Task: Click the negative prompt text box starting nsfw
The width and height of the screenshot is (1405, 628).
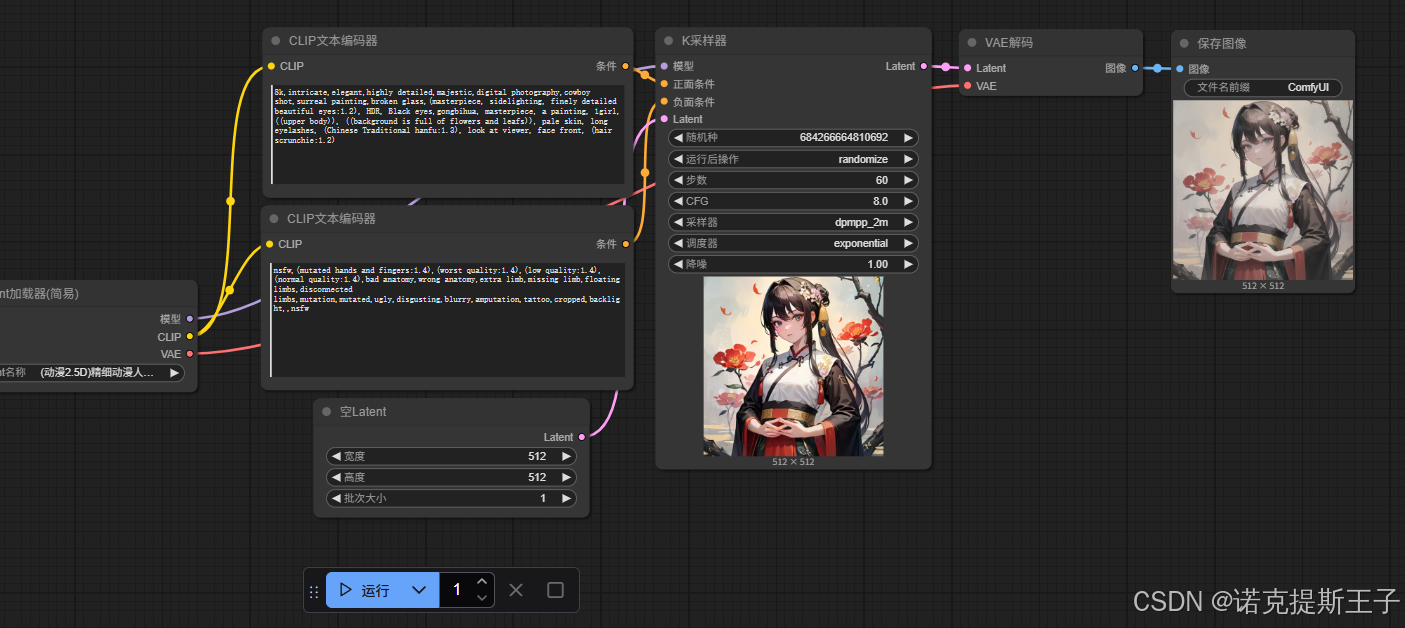Action: [x=448, y=319]
